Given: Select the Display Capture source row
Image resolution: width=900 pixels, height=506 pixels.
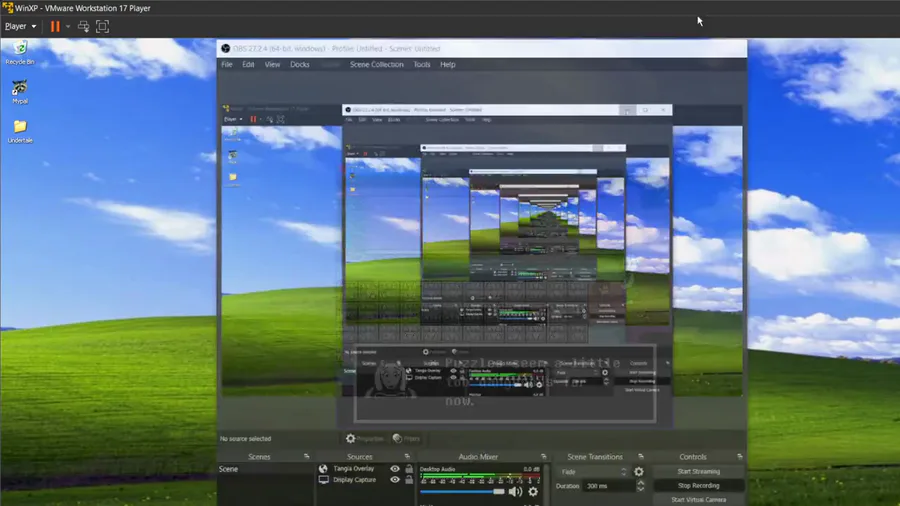Looking at the screenshot, I should (x=365, y=480).
